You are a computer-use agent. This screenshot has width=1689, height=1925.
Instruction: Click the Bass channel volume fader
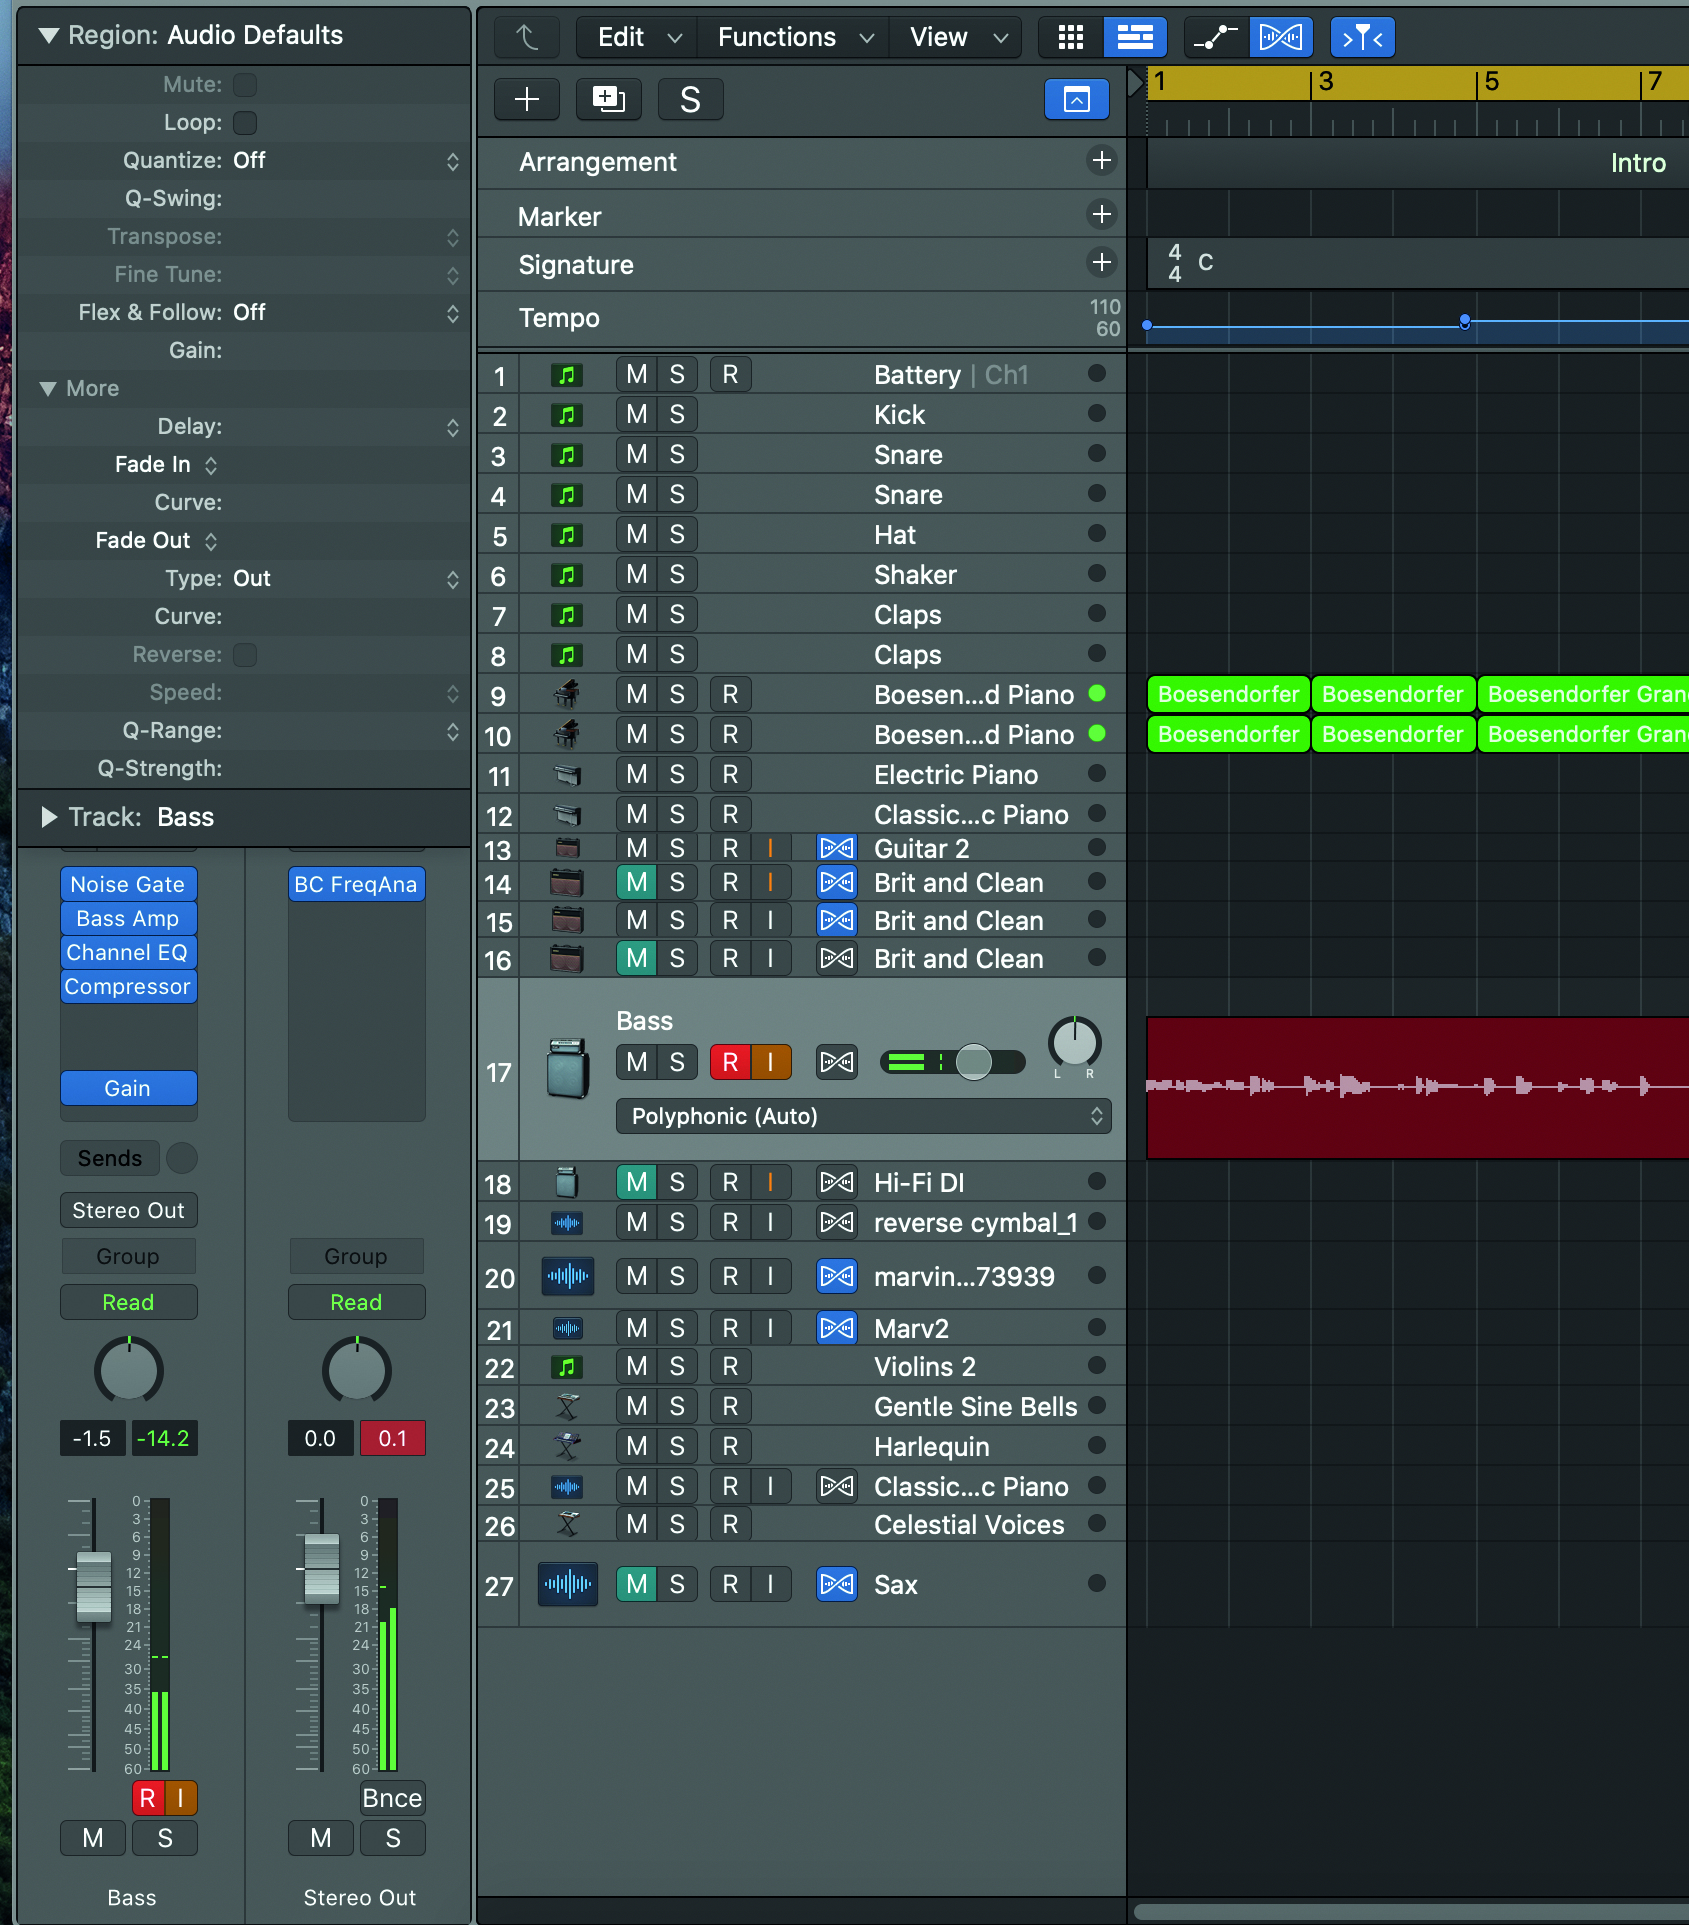(93, 1586)
